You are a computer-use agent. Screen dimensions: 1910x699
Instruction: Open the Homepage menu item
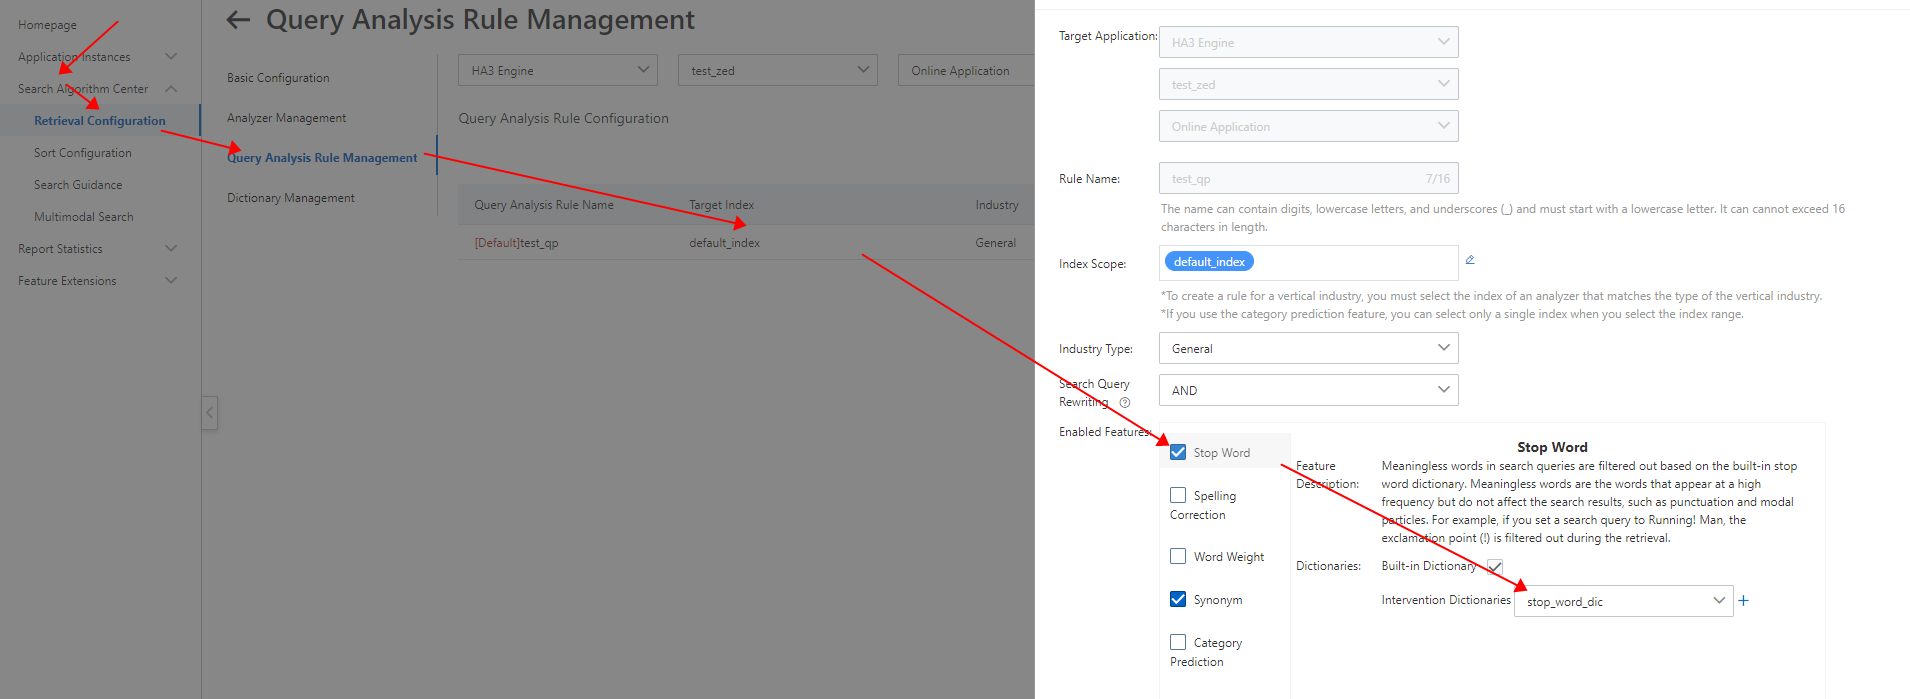coord(47,25)
